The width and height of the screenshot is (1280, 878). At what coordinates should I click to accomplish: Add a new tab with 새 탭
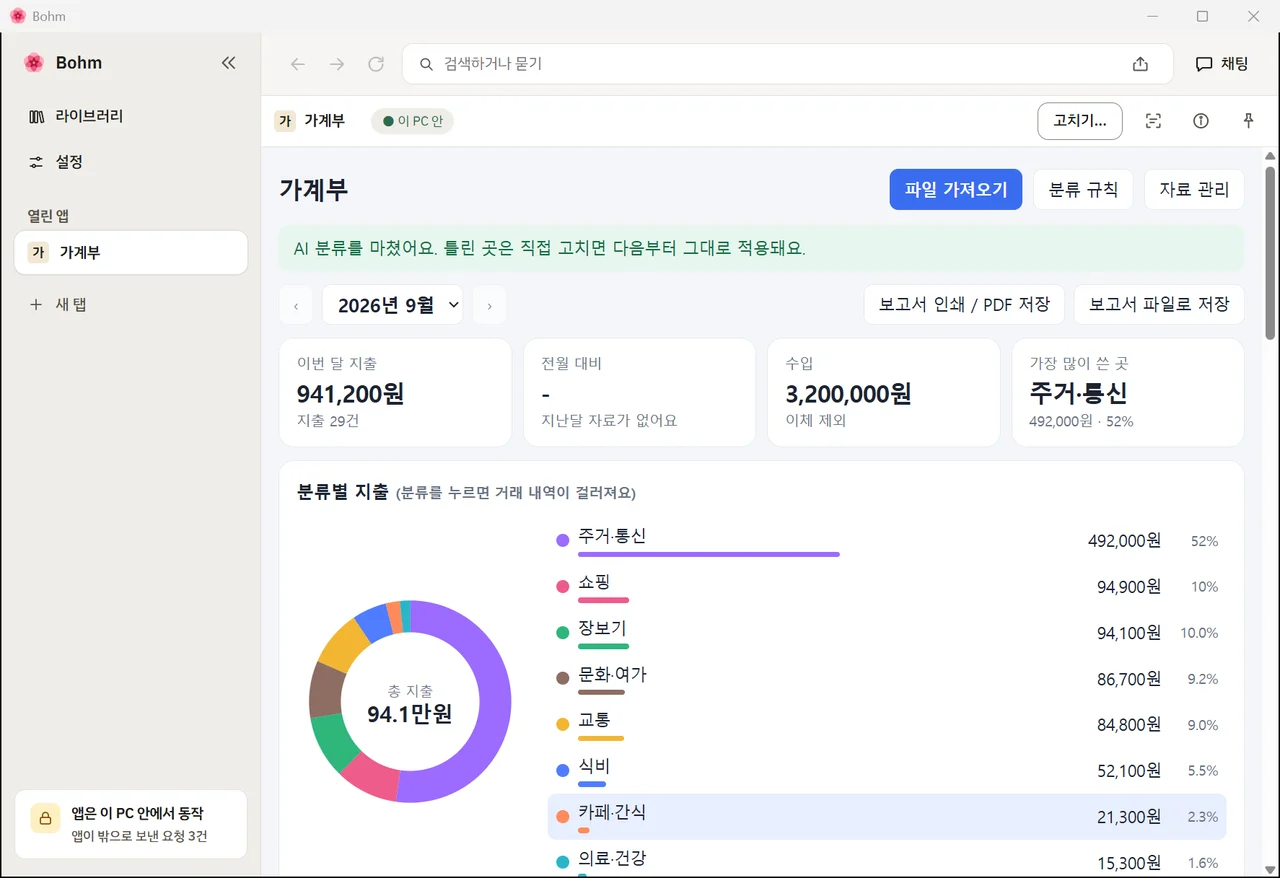point(131,304)
